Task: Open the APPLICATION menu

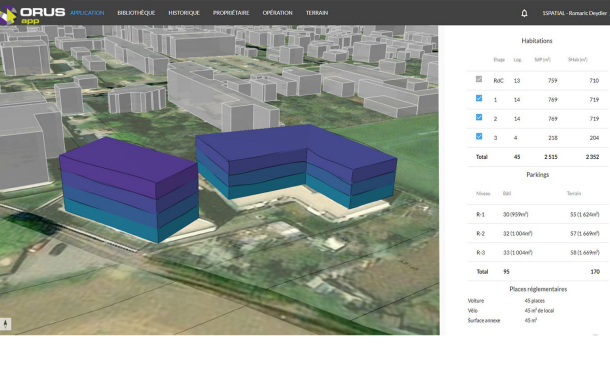Action: [x=87, y=13]
